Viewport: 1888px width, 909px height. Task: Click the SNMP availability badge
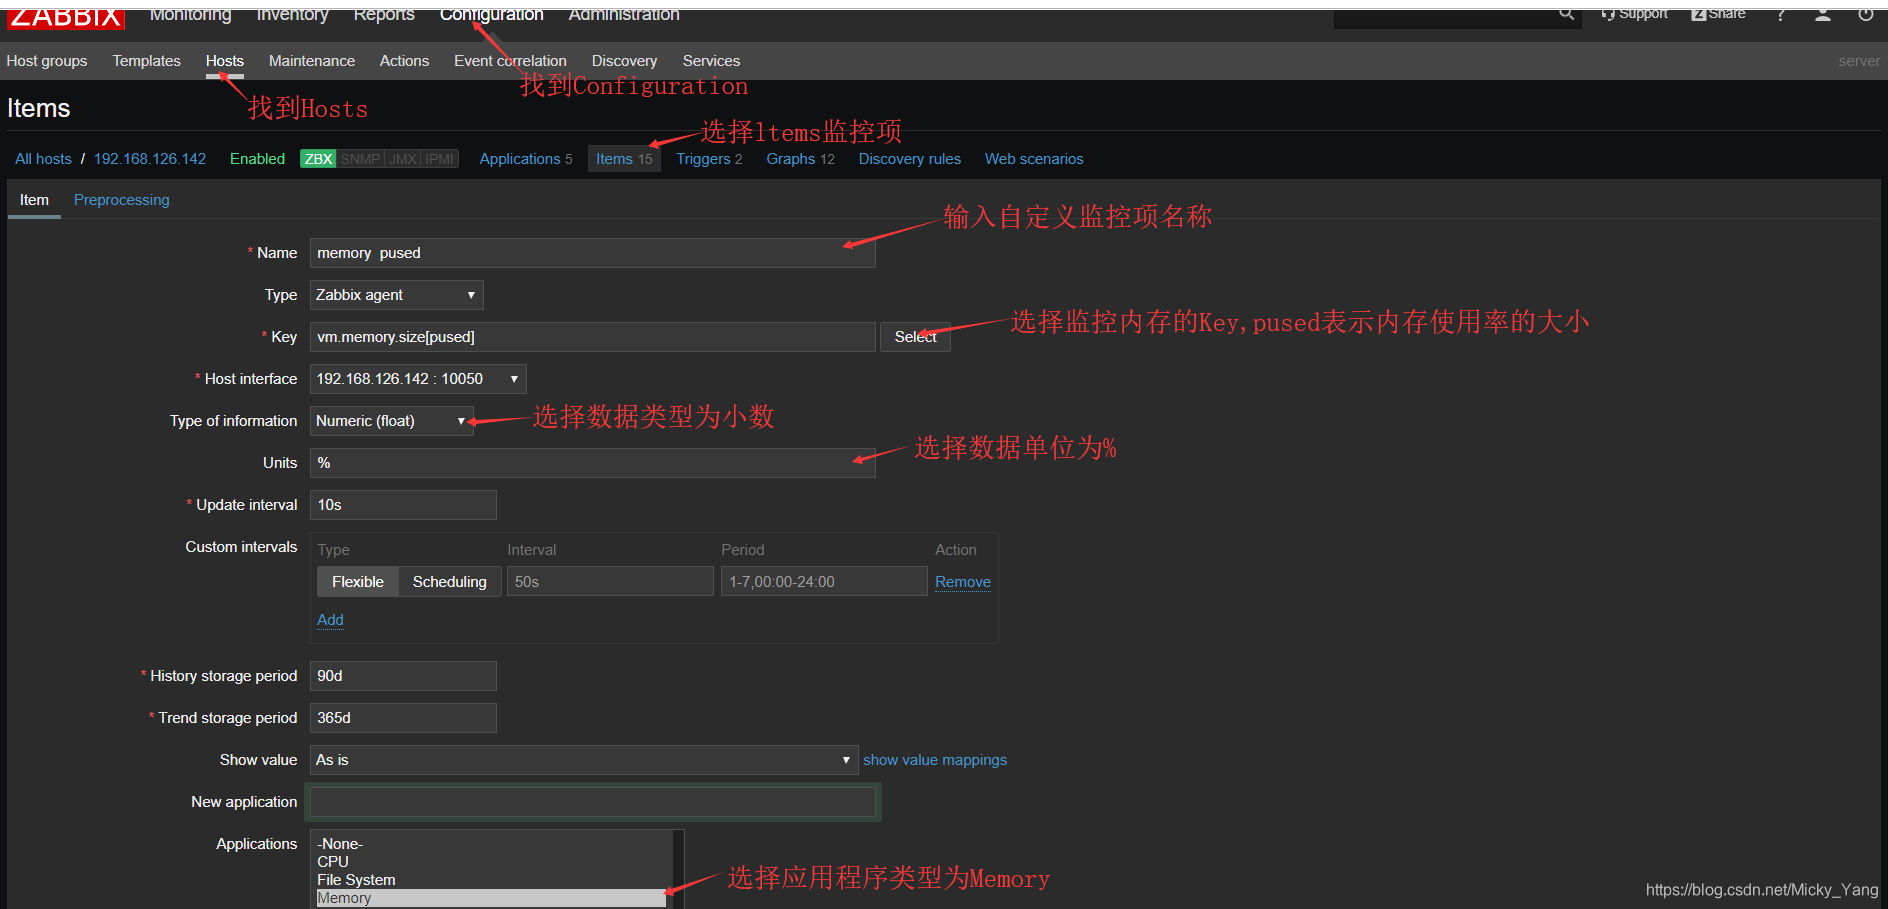pos(360,159)
